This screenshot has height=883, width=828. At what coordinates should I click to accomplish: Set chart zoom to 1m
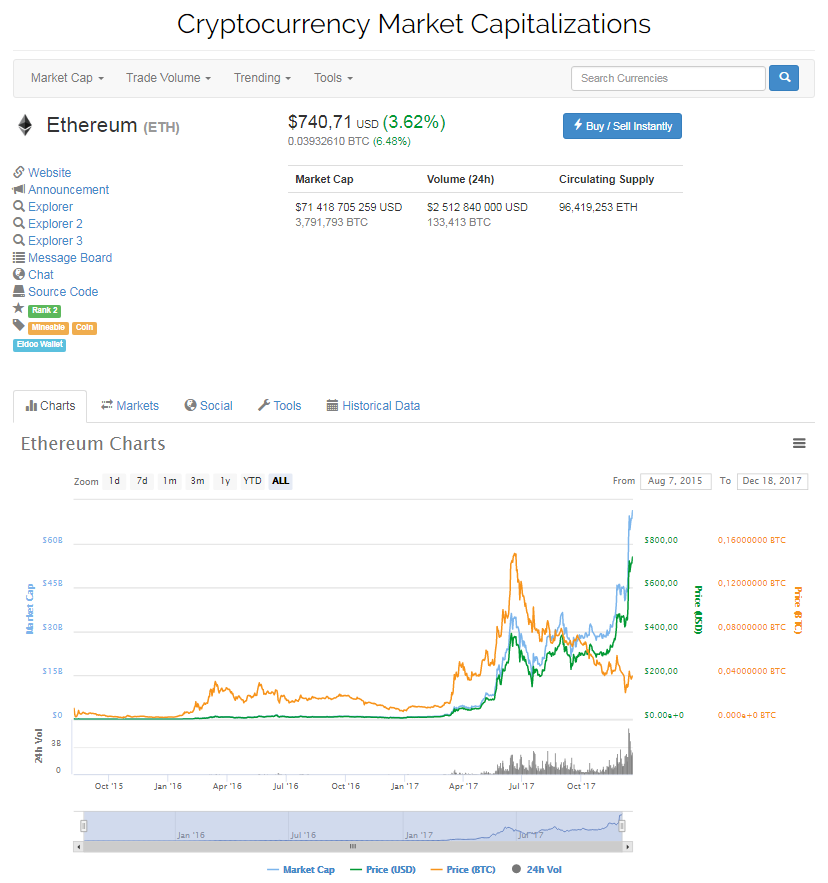pyautogui.click(x=170, y=481)
